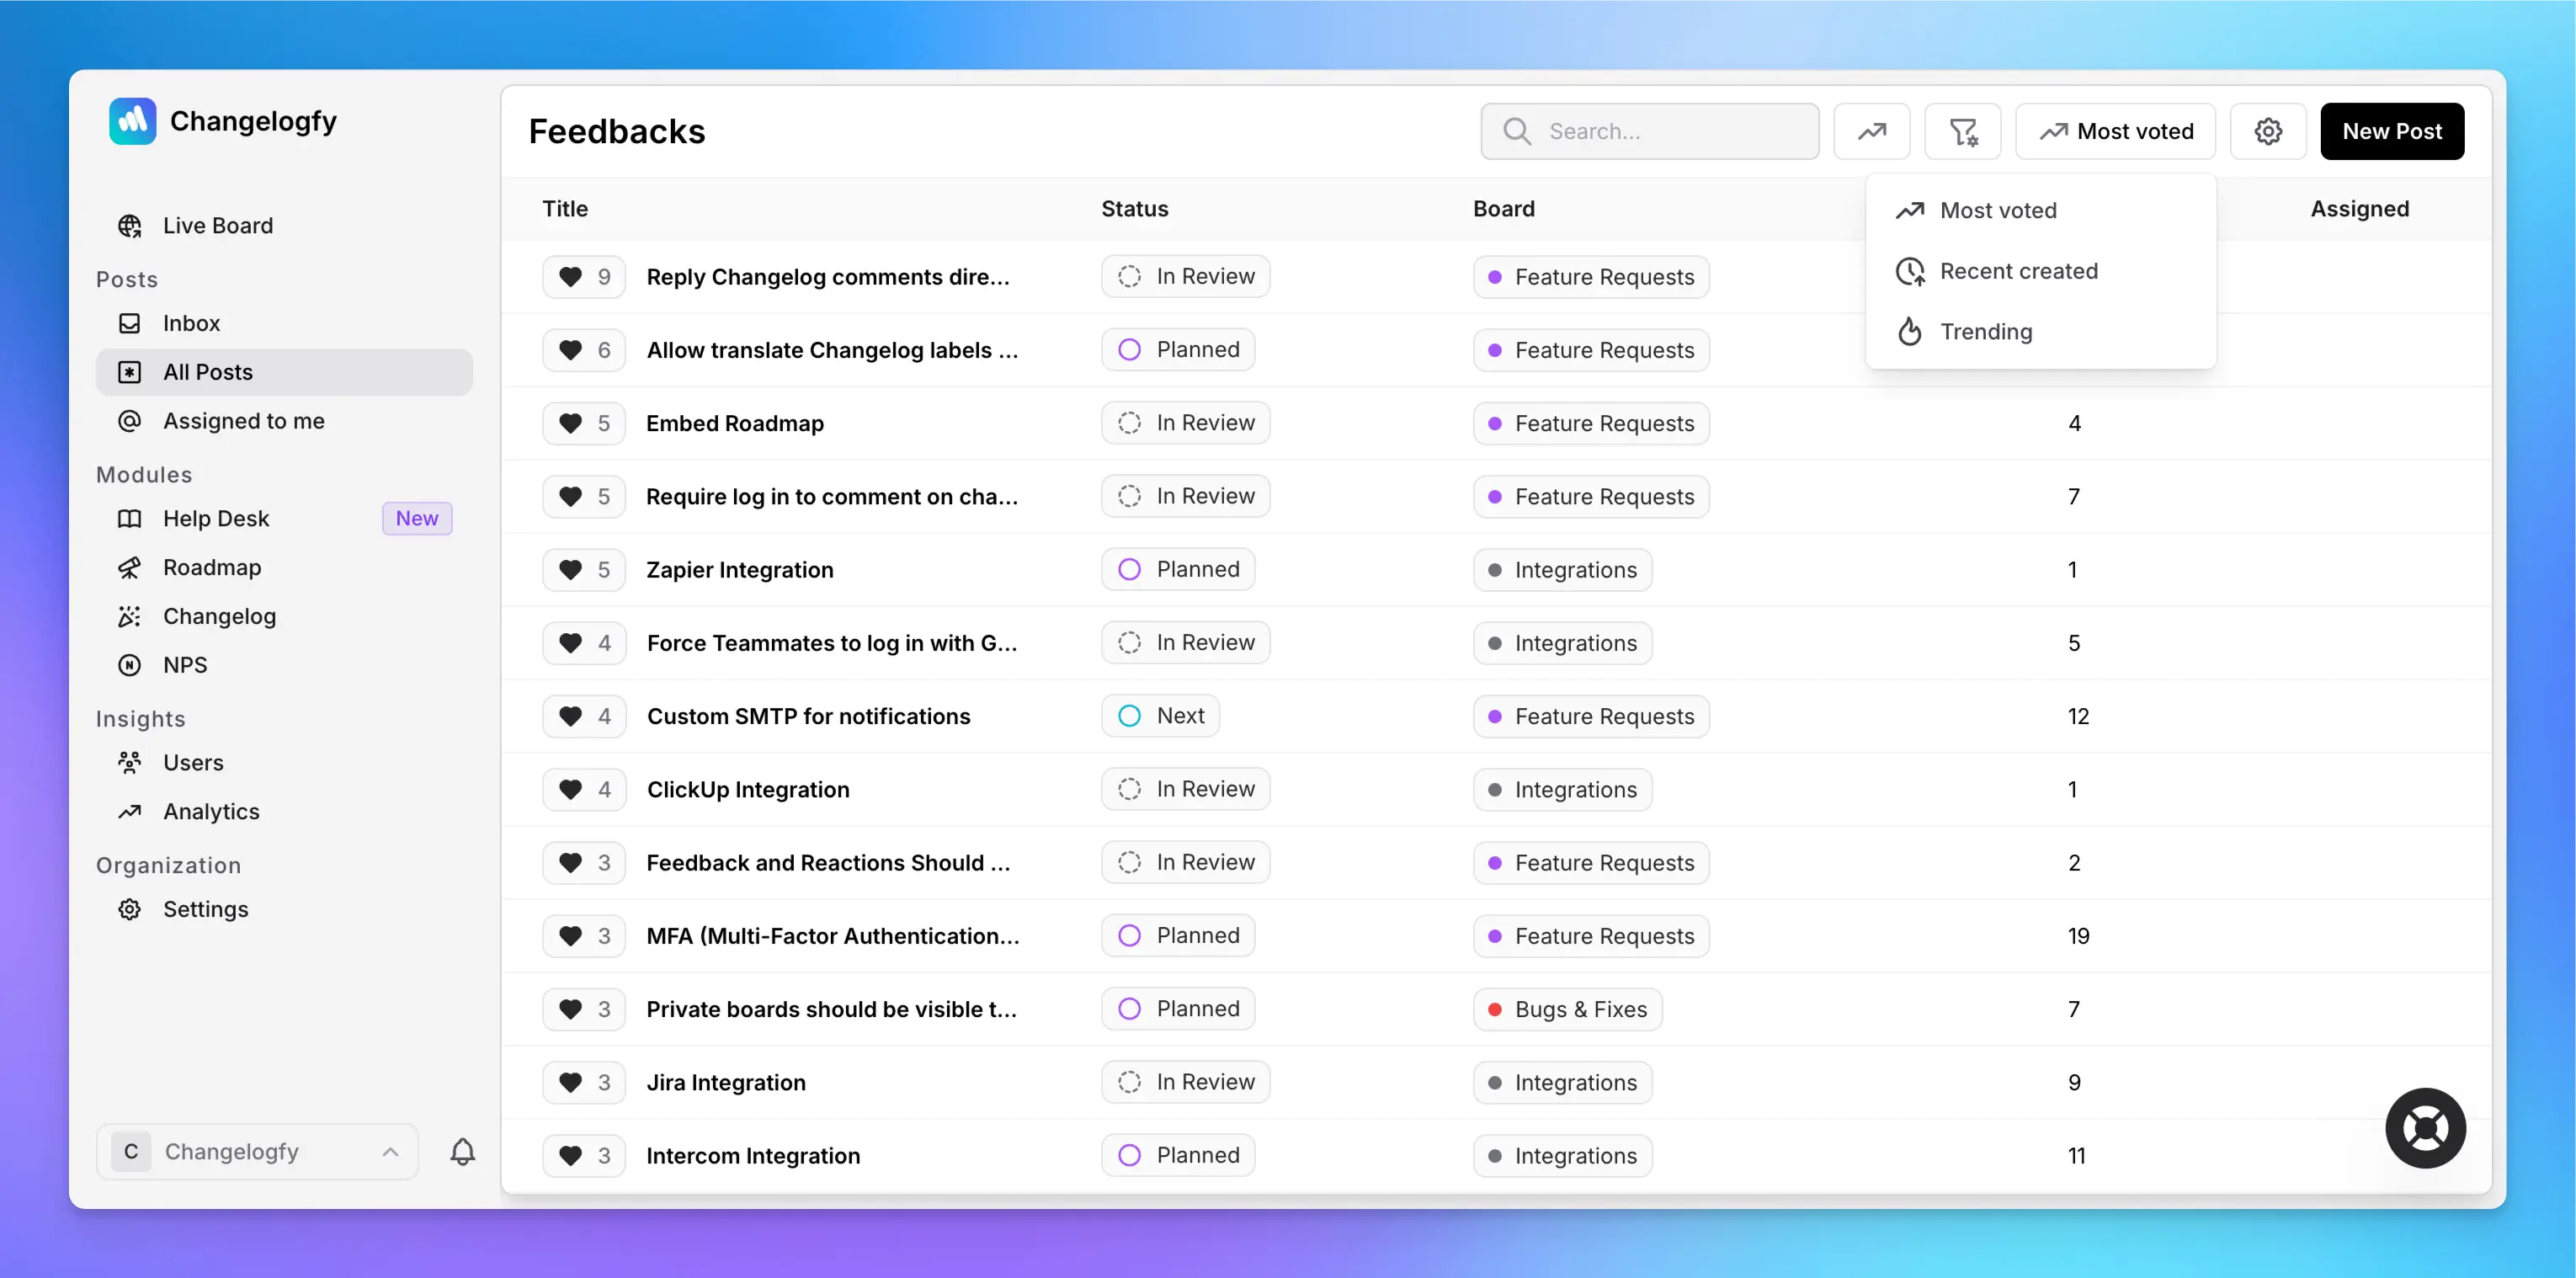
Task: Open Analytics insights icon
Action: click(131, 810)
